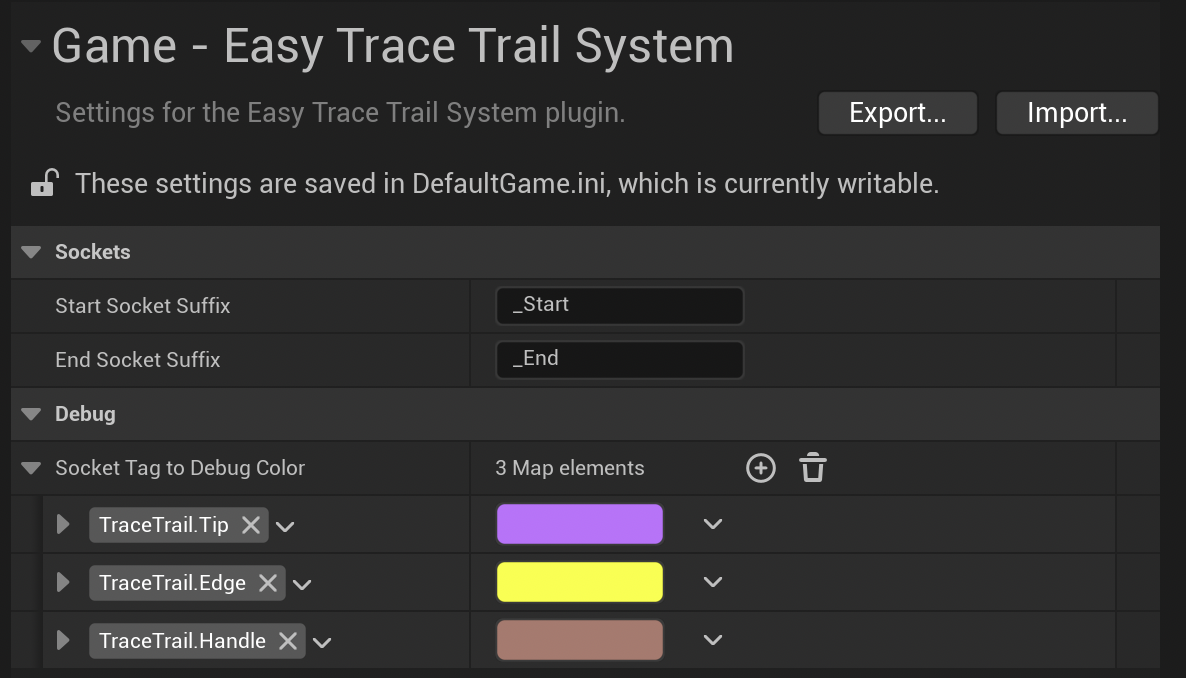Screen dimensions: 1186x678
Task: Click the lock icon beside the DefaultGame.ini notice
Action: 43,184
